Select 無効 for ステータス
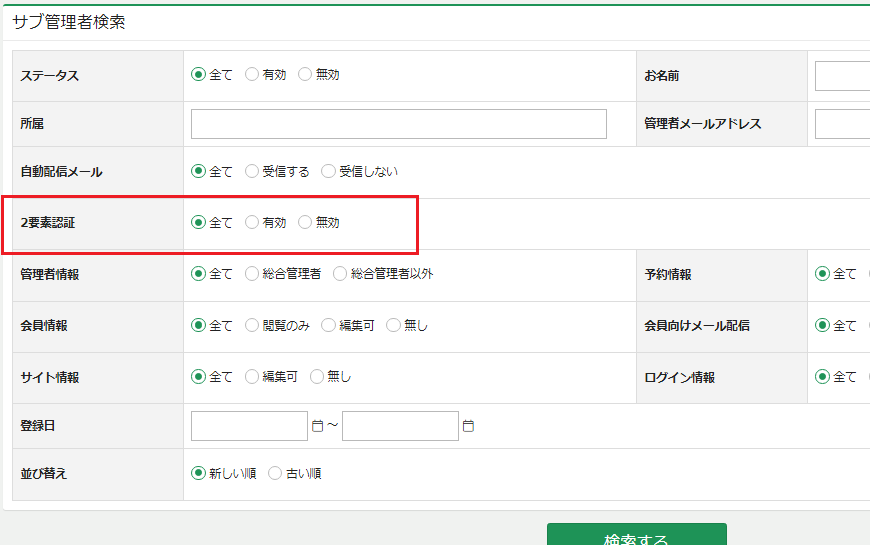 coord(305,74)
